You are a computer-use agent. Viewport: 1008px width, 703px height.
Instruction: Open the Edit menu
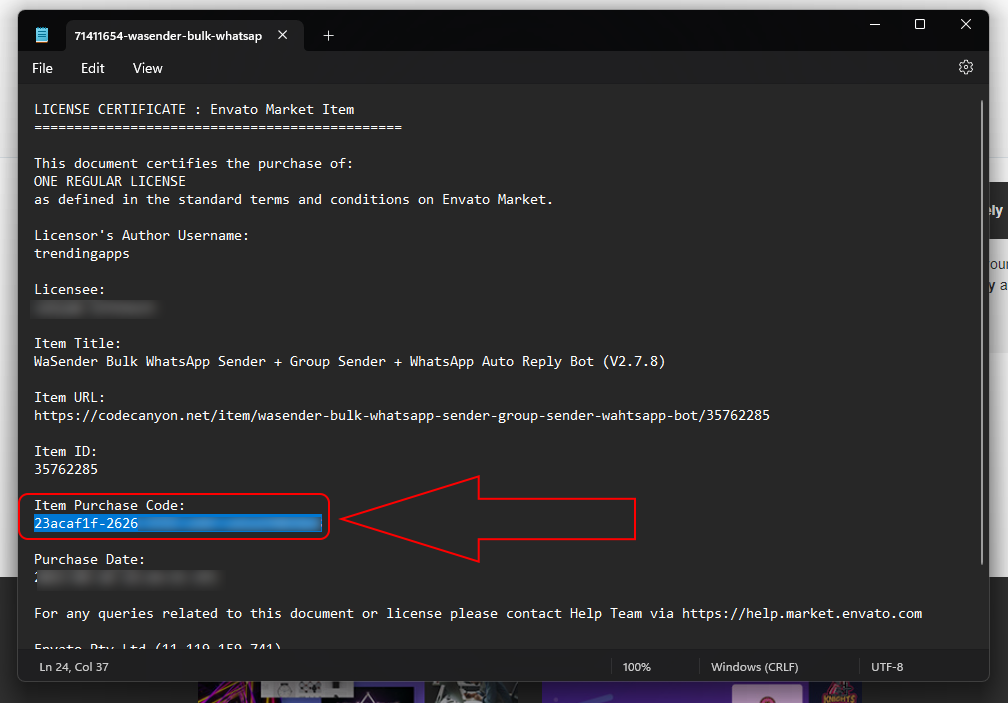coord(93,68)
